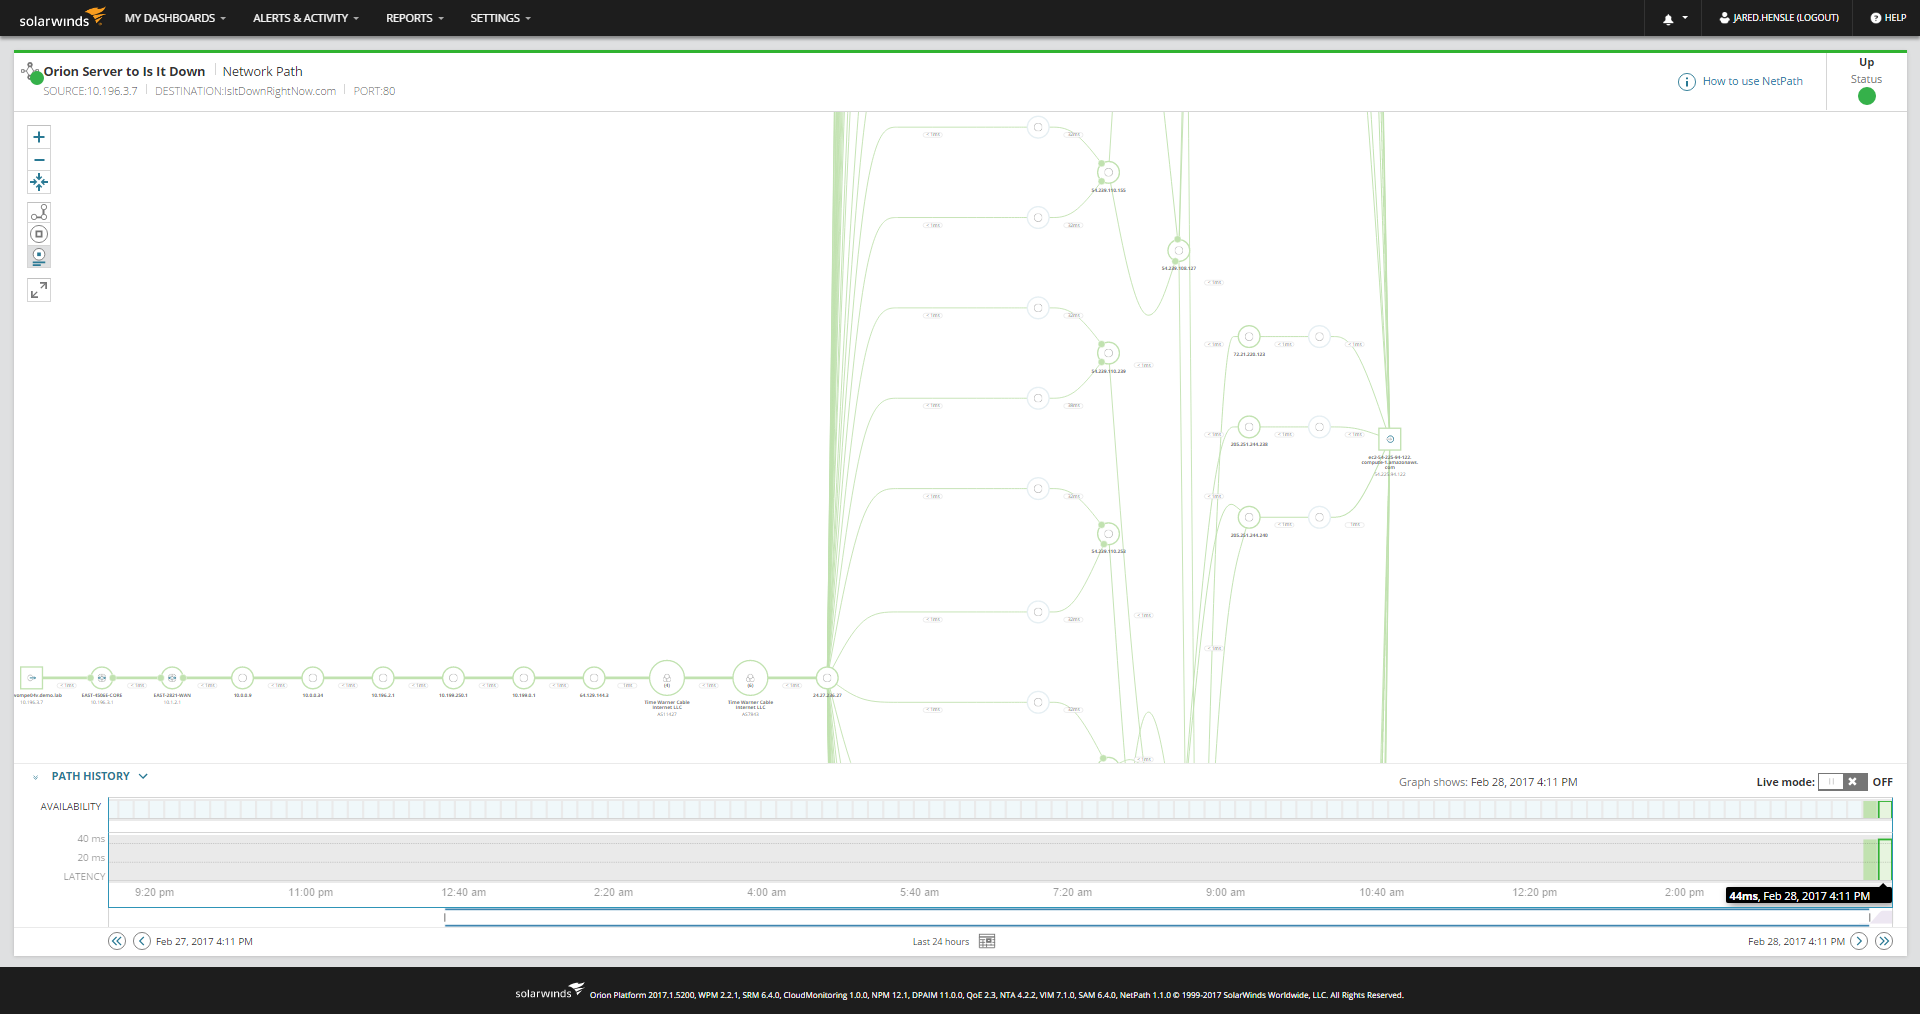Image resolution: width=1920 pixels, height=1014 pixels.
Task: Expand the notifications dropdown arrow
Action: coord(1685,18)
